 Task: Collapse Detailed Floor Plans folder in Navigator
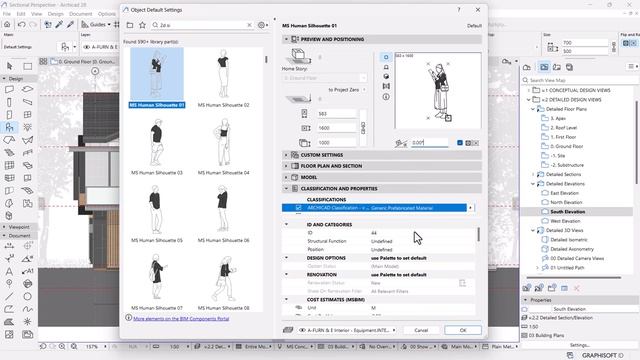click(533, 109)
